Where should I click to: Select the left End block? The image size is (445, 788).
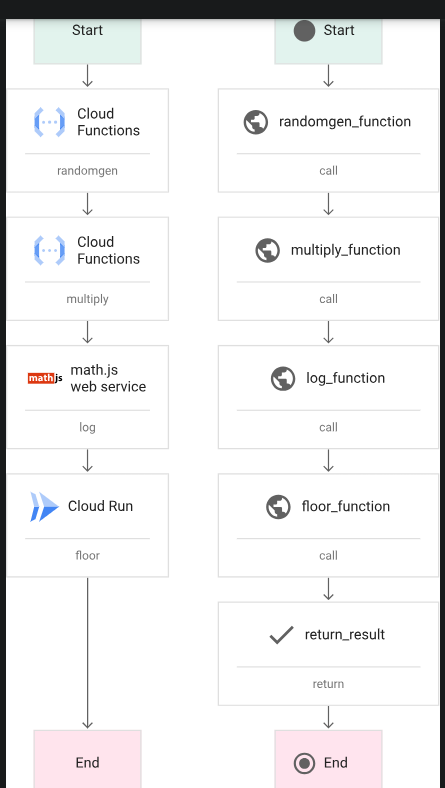pyautogui.click(x=87, y=759)
